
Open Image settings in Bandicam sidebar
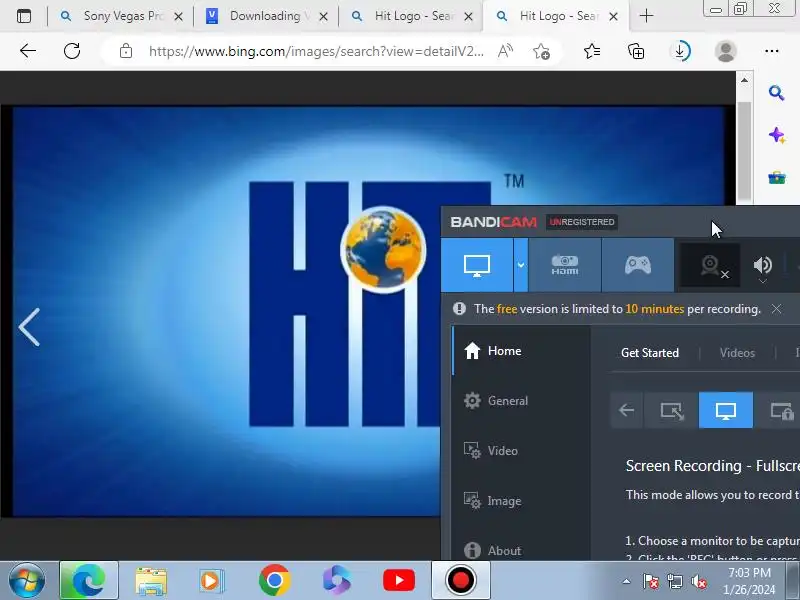coord(520,501)
